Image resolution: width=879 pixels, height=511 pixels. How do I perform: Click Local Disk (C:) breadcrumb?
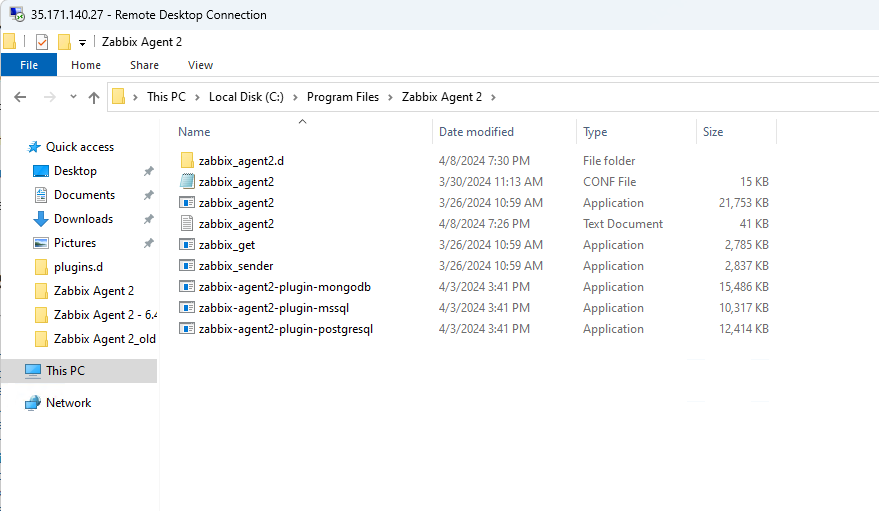click(x=246, y=97)
